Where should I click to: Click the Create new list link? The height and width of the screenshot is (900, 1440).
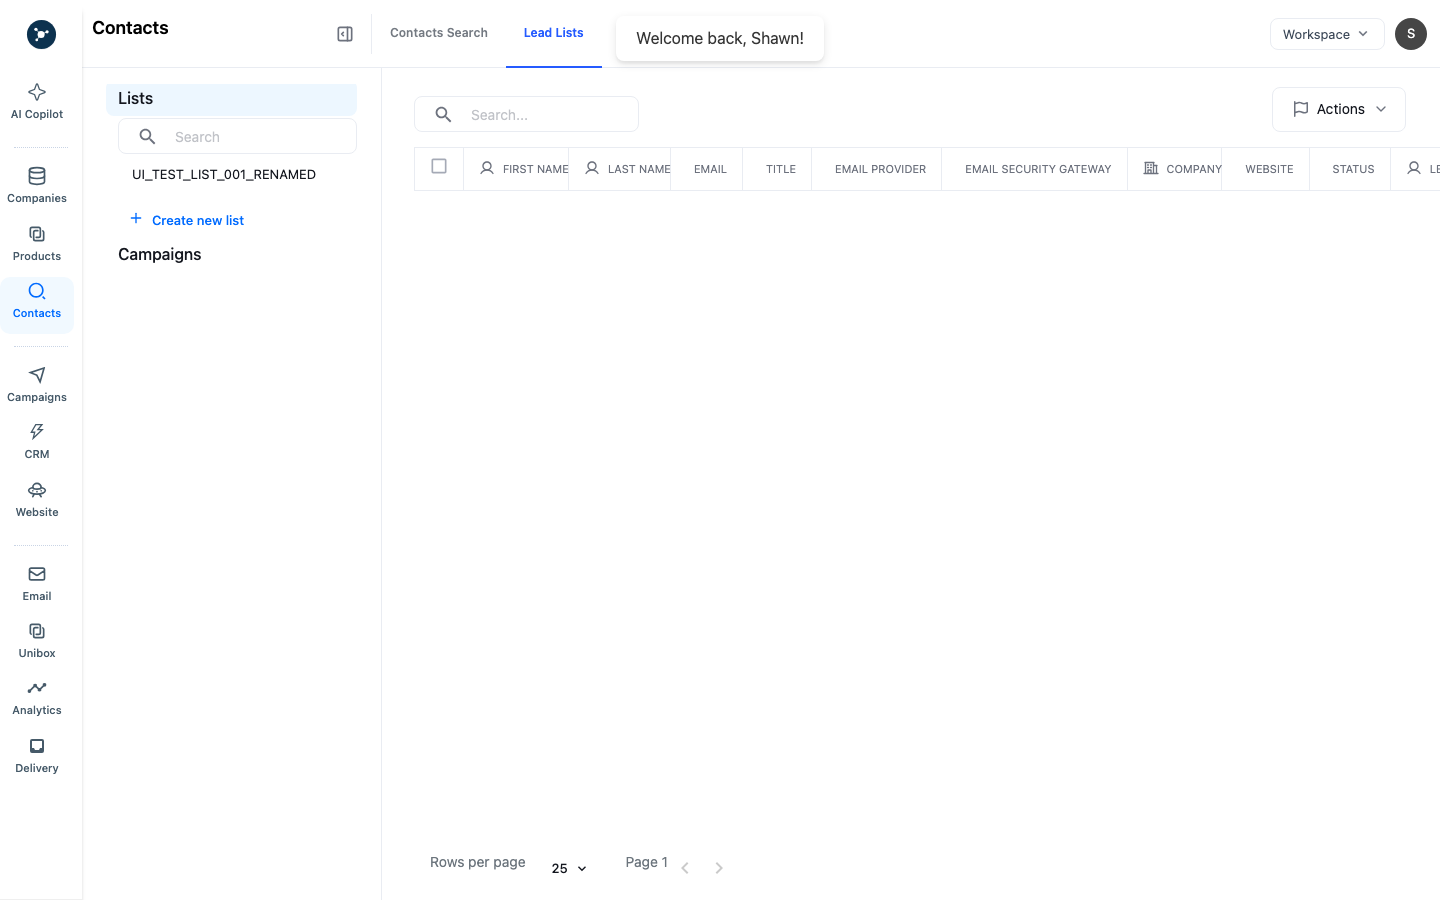pos(198,220)
